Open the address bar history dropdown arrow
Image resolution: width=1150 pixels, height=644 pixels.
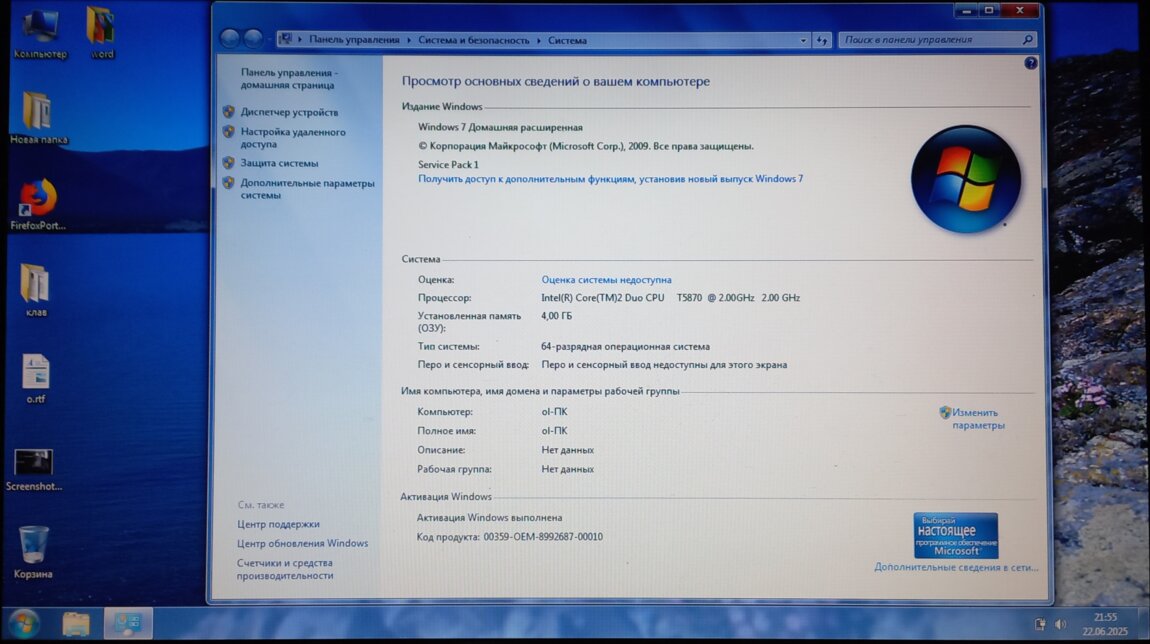point(804,40)
